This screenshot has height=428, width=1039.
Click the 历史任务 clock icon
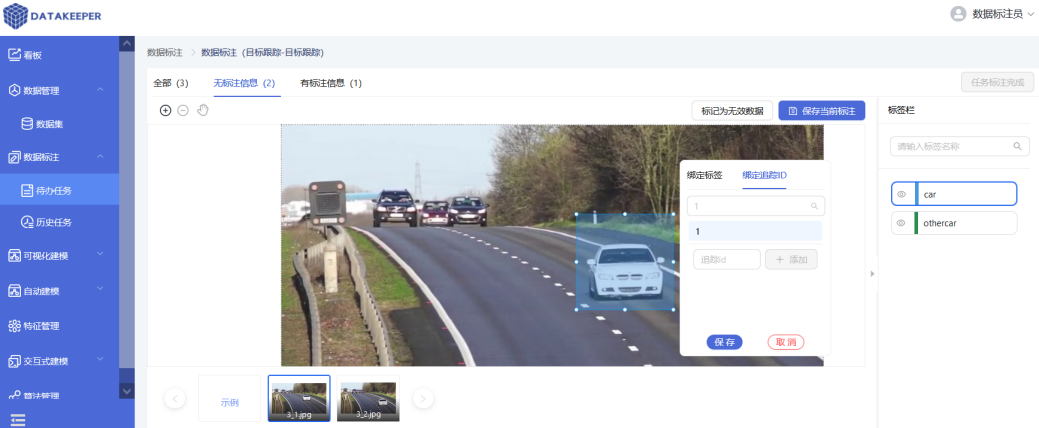[x=27, y=223]
